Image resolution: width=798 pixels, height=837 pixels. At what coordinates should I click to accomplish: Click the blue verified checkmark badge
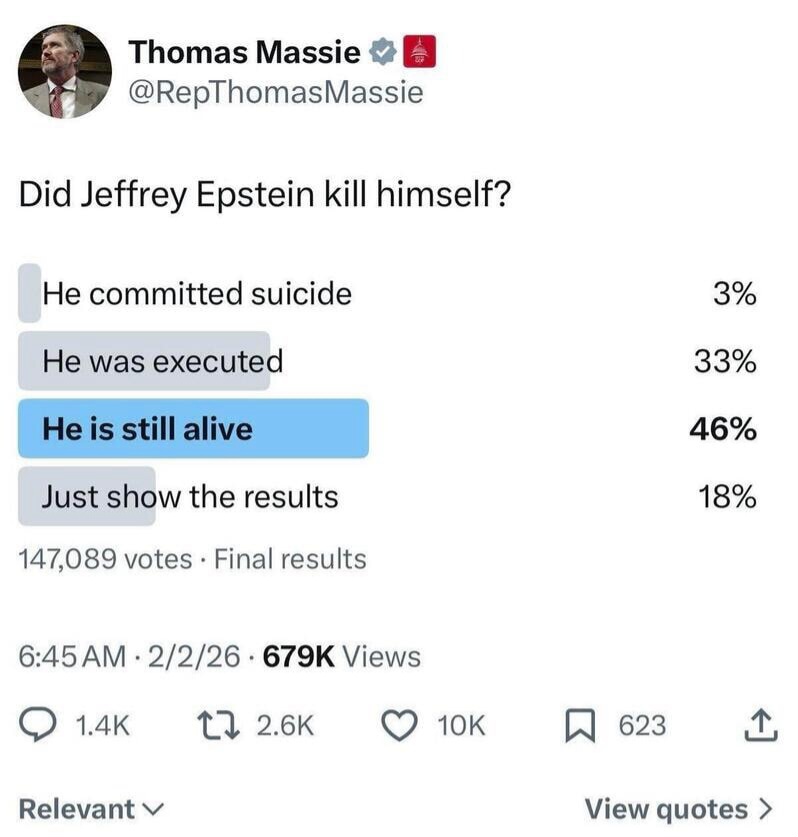[382, 49]
